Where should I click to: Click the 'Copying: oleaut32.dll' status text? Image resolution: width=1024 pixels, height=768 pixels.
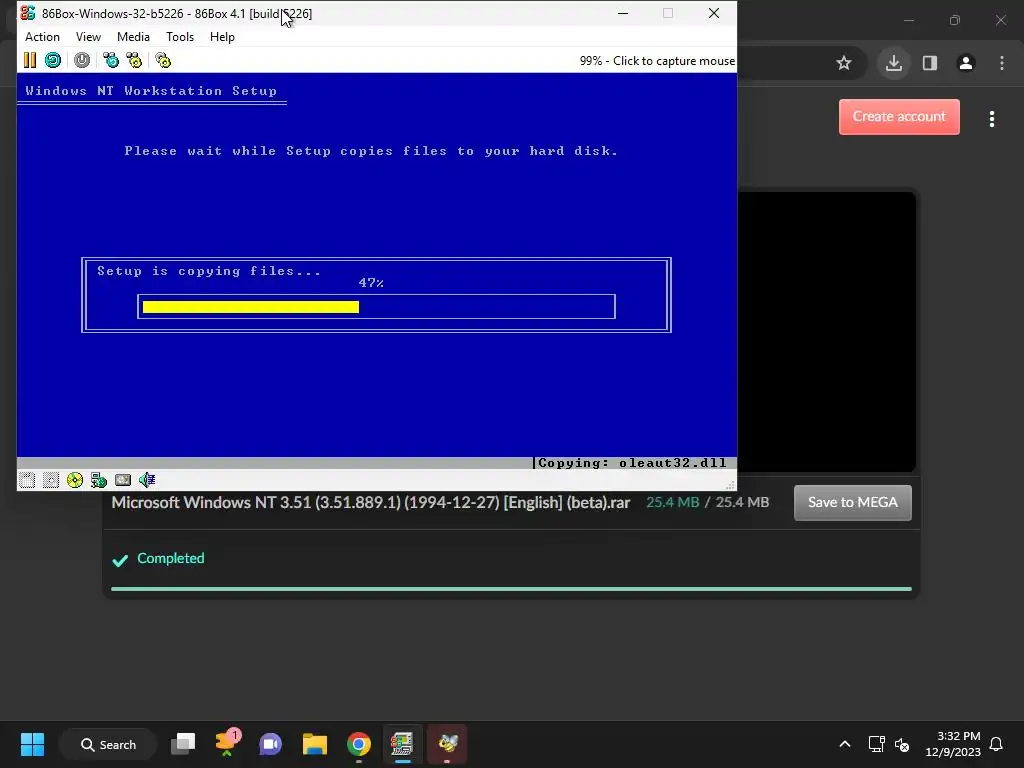coord(632,463)
